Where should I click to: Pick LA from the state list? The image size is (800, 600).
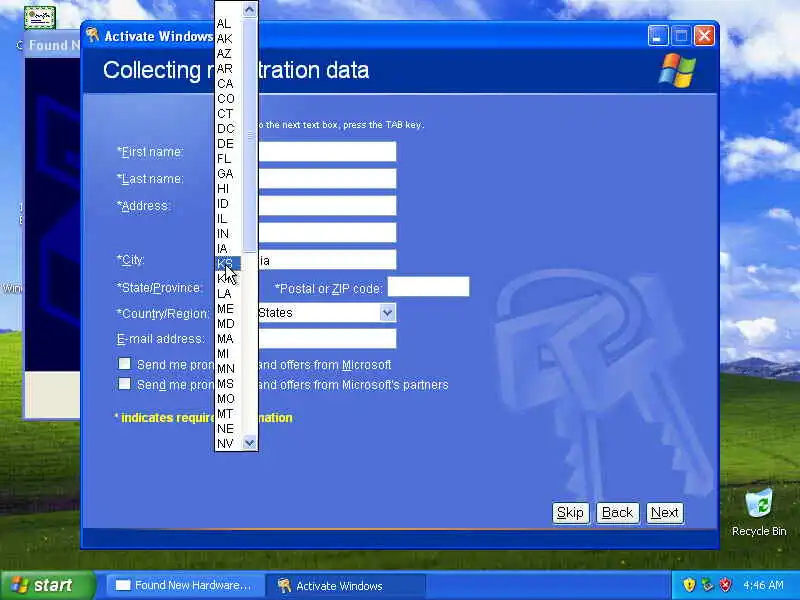point(228,294)
